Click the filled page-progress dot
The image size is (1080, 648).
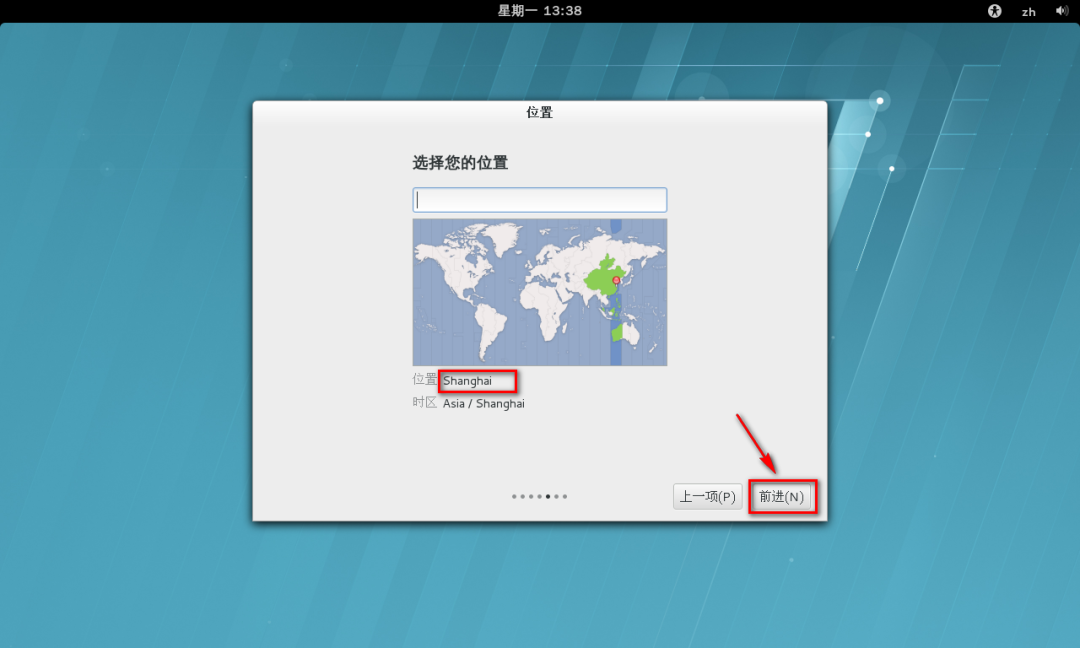pyautogui.click(x=548, y=496)
